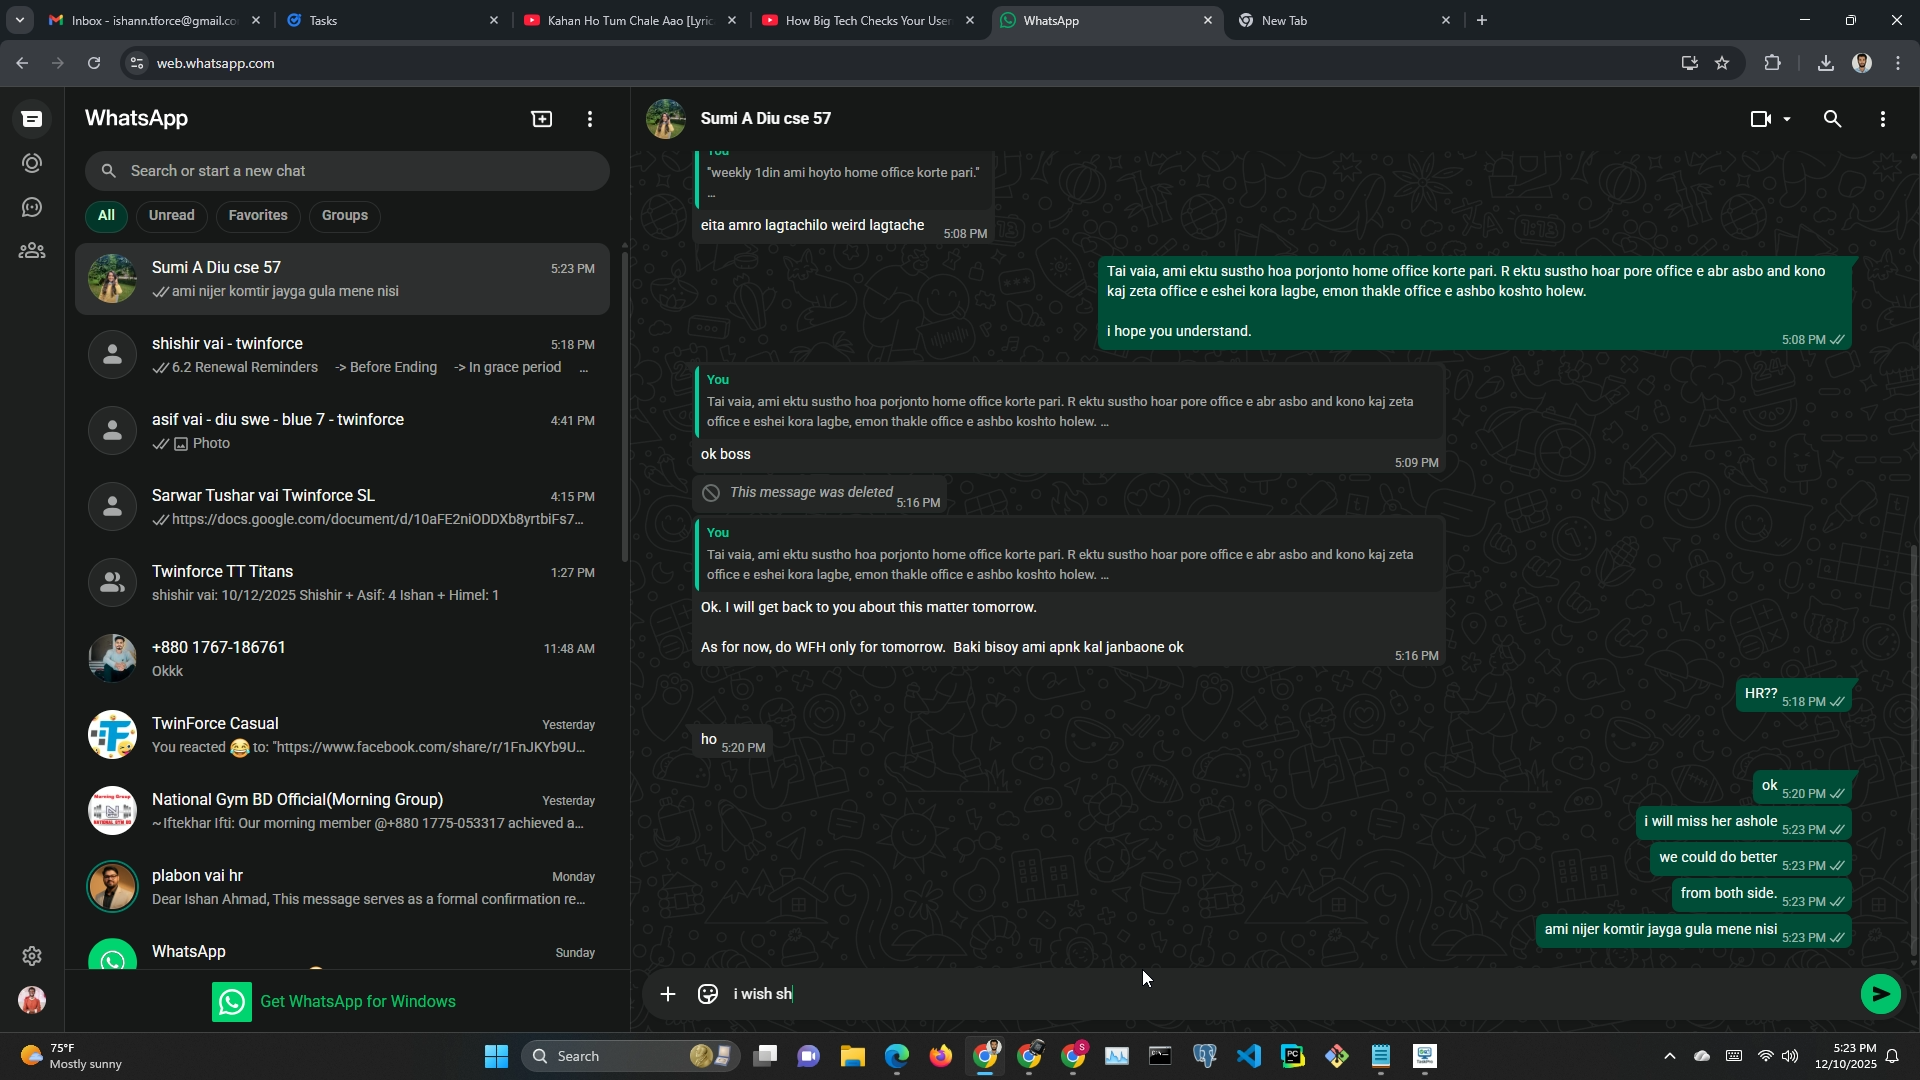Open the plabon vai hr chat
The width and height of the screenshot is (1920, 1080).
point(340,887)
